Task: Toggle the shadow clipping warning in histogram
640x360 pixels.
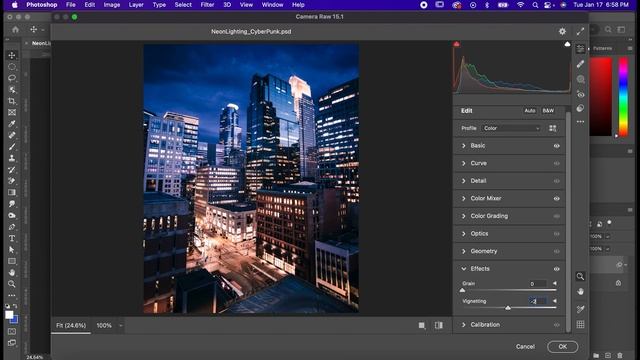Action: pos(456,44)
